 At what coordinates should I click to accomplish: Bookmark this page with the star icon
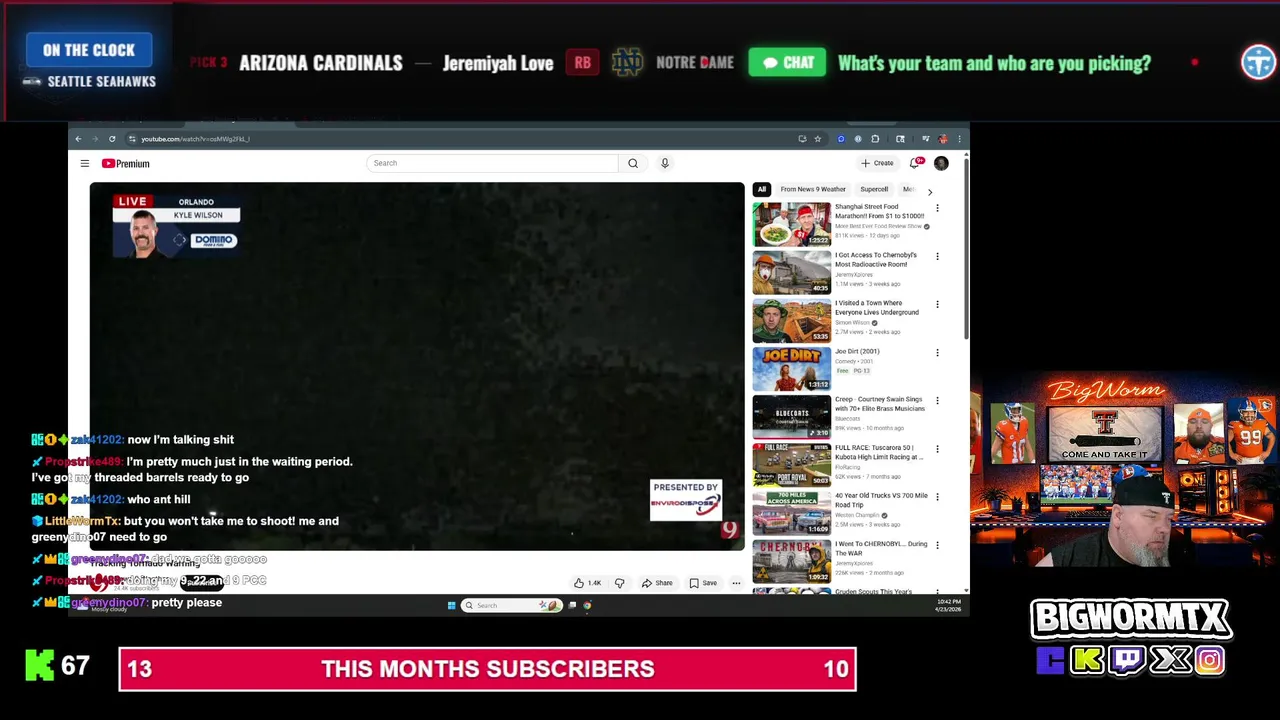pyautogui.click(x=818, y=139)
